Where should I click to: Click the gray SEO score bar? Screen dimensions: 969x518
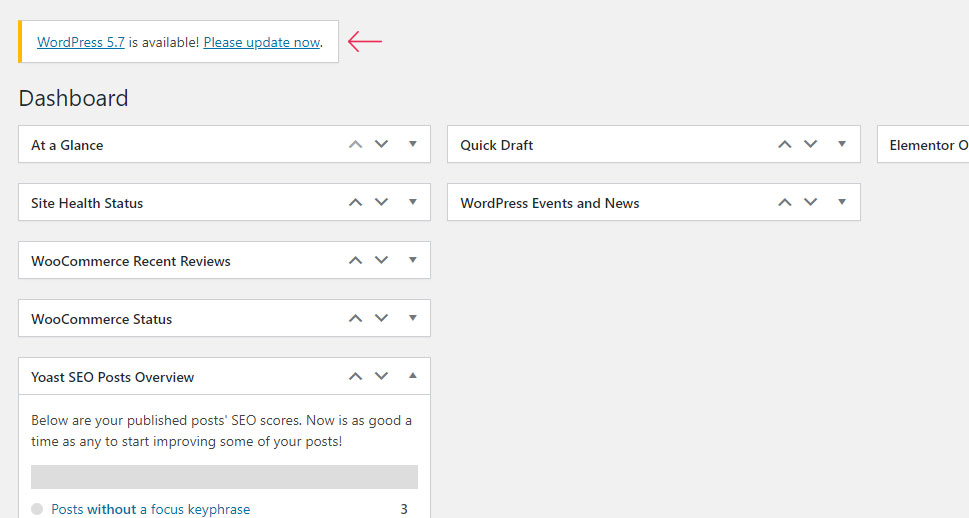click(224, 477)
